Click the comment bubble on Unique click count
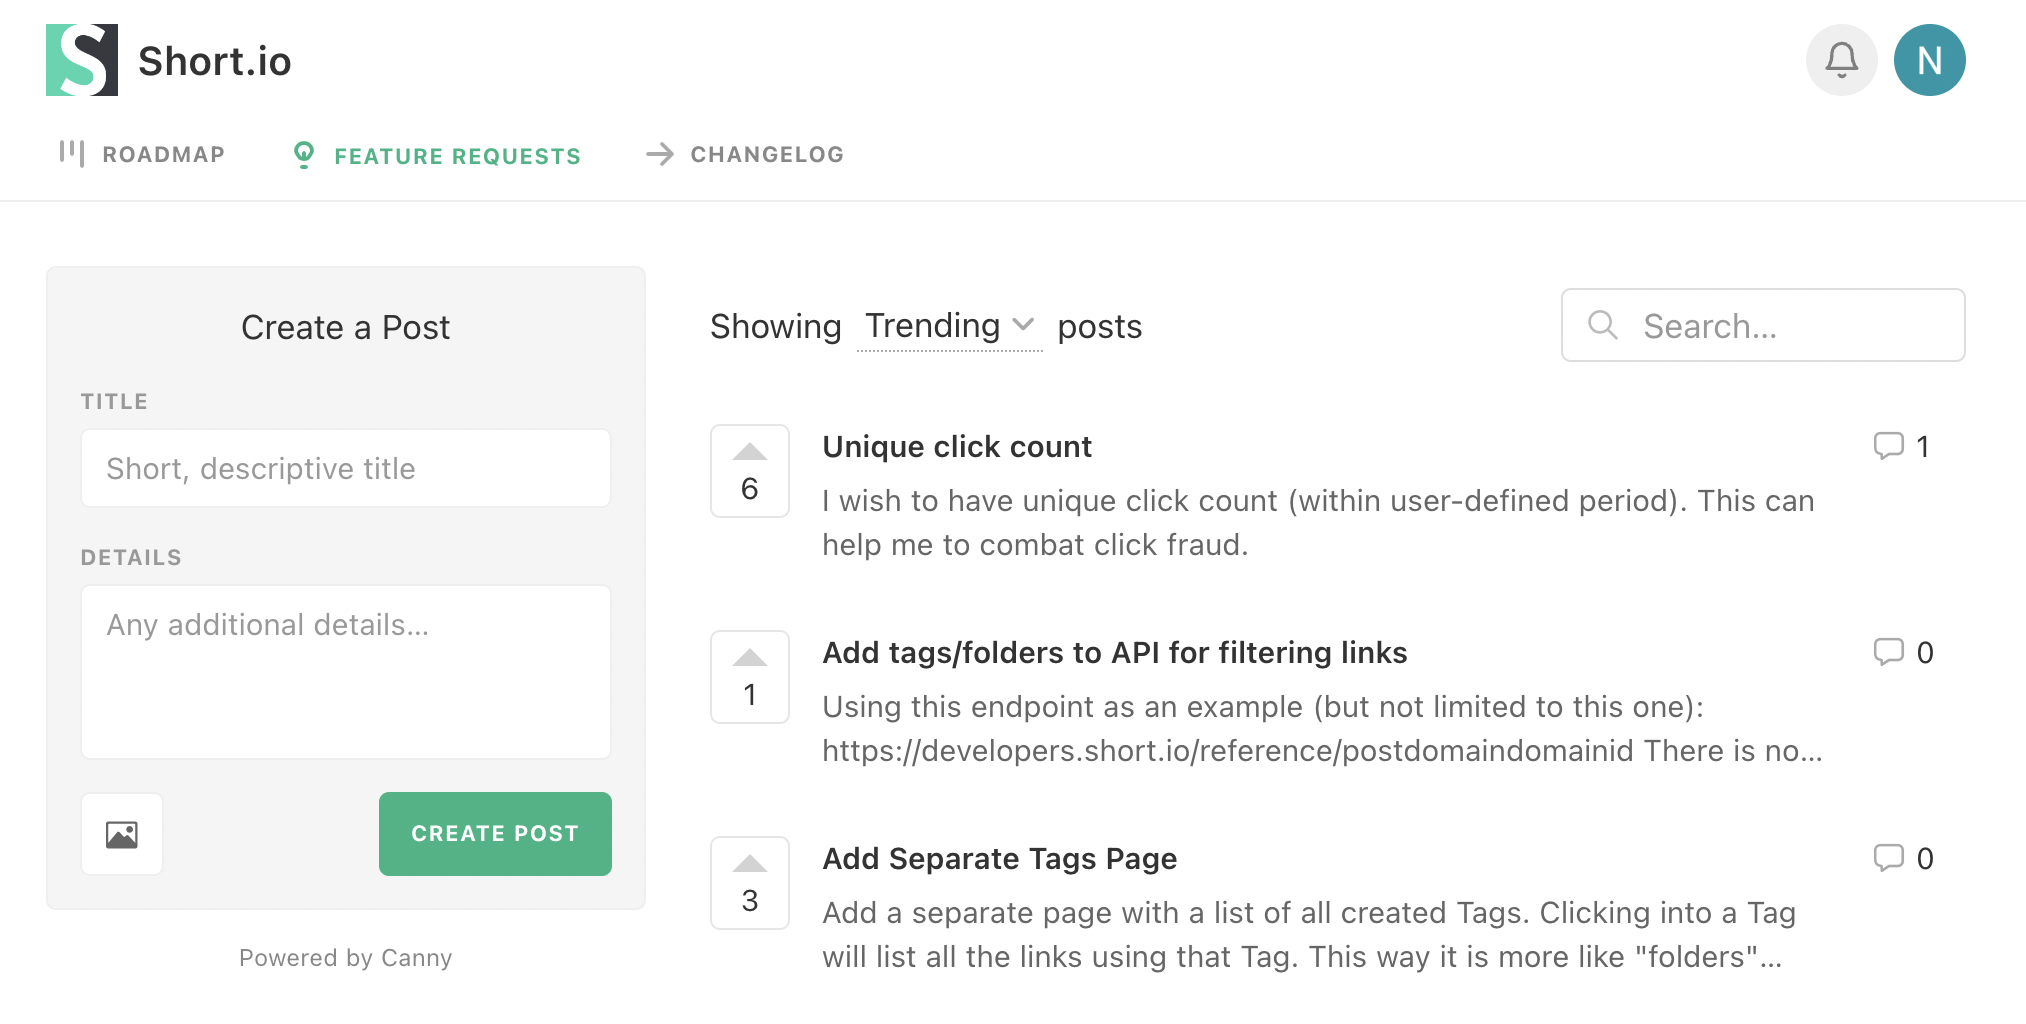This screenshot has width=2026, height=1024. [x=1888, y=446]
